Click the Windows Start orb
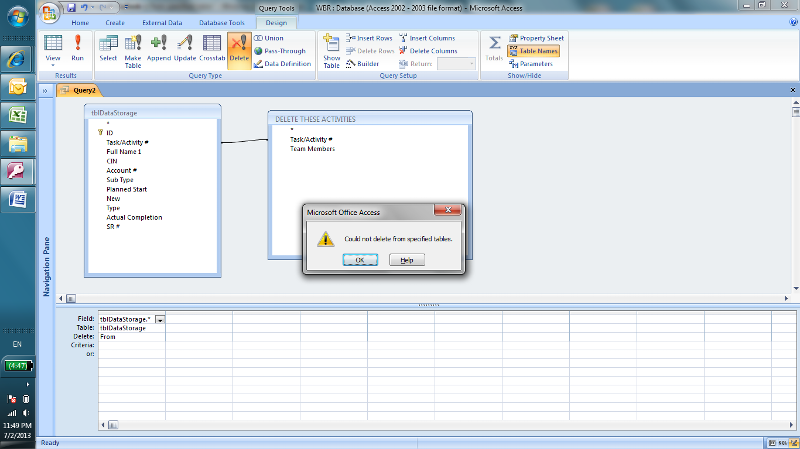 pos(18,16)
